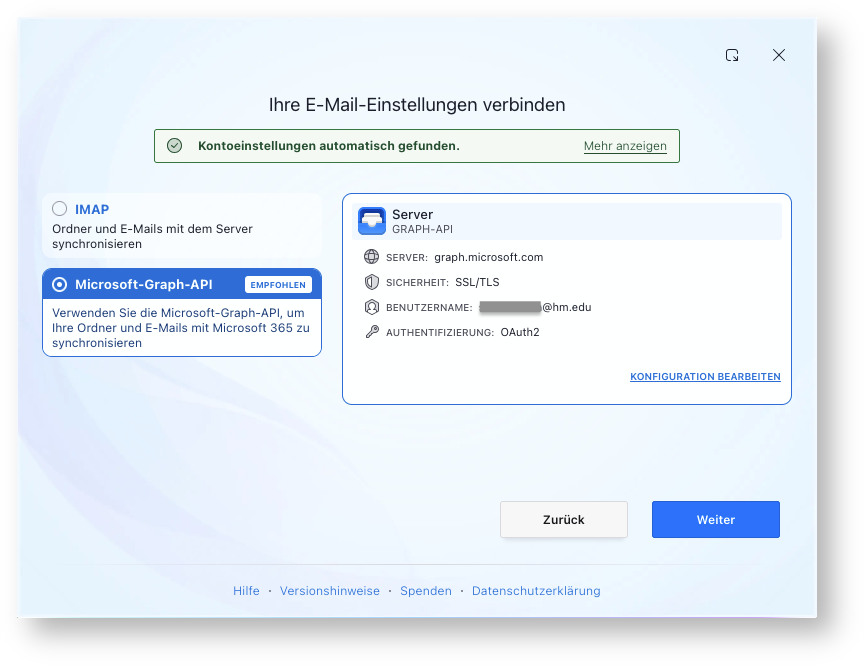The width and height of the screenshot is (865, 666).
Task: Open the Spenden link
Action: (x=426, y=590)
